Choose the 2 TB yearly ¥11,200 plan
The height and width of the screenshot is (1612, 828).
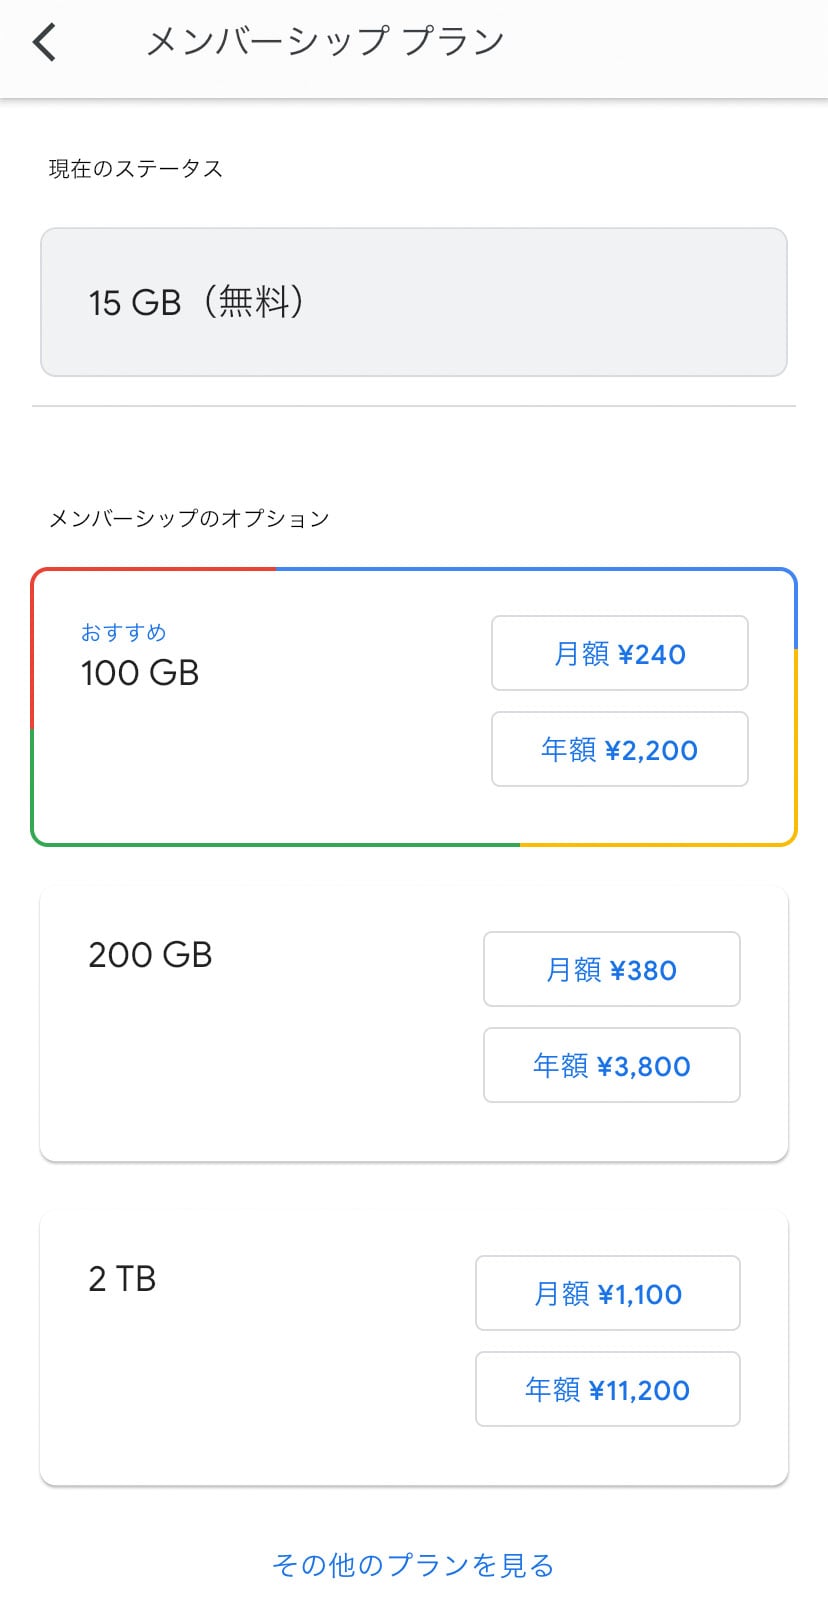[x=607, y=1390]
